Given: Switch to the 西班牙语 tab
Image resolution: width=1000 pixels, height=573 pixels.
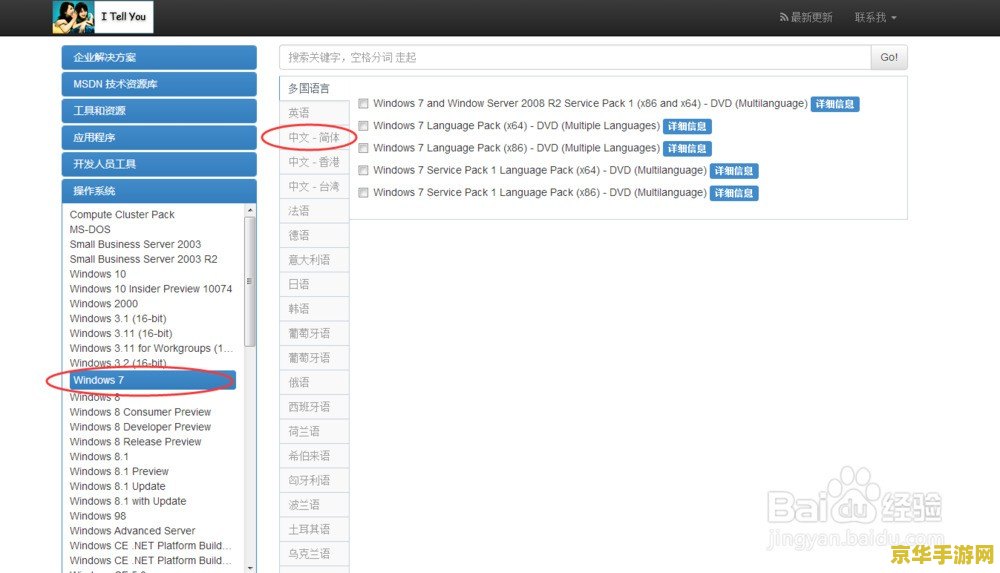Looking at the screenshot, I should click(x=314, y=407).
